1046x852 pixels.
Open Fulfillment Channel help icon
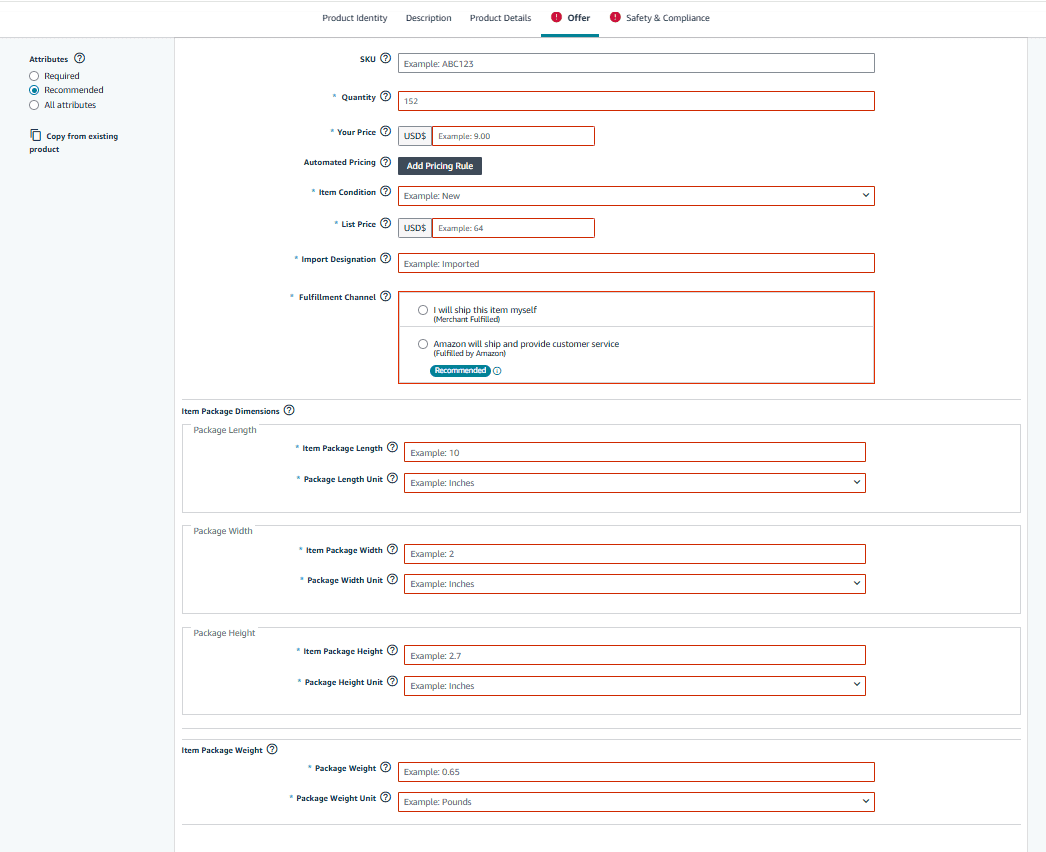coord(386,296)
